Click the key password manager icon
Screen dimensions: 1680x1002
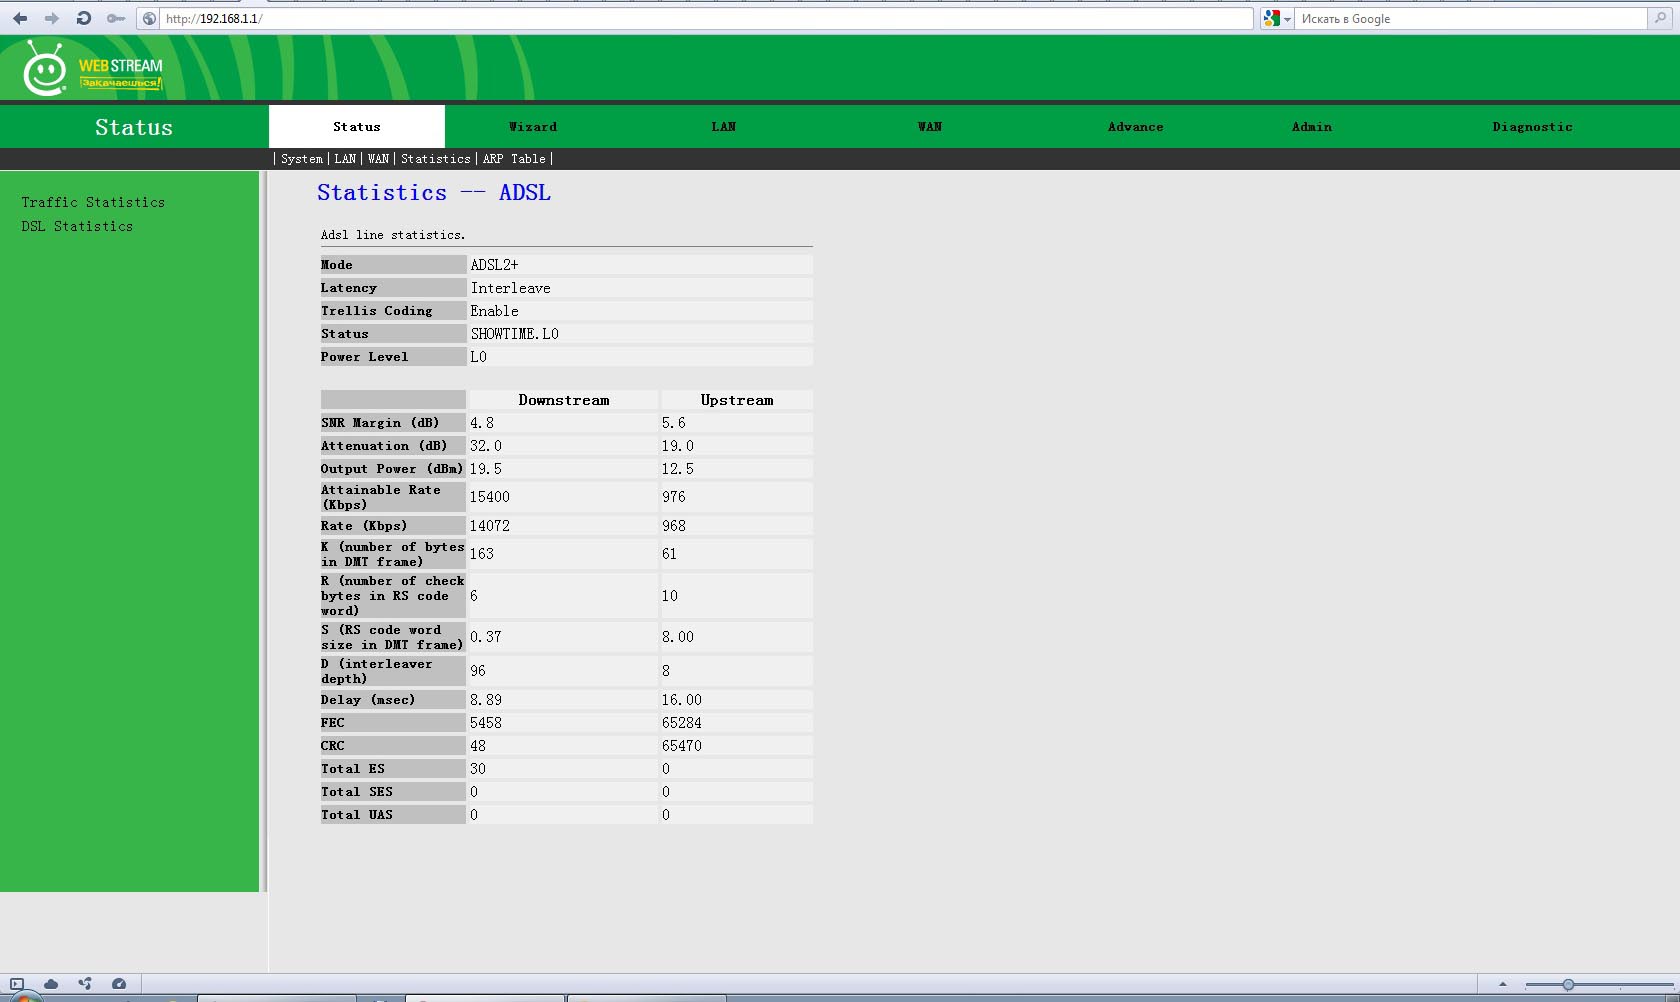(x=116, y=18)
